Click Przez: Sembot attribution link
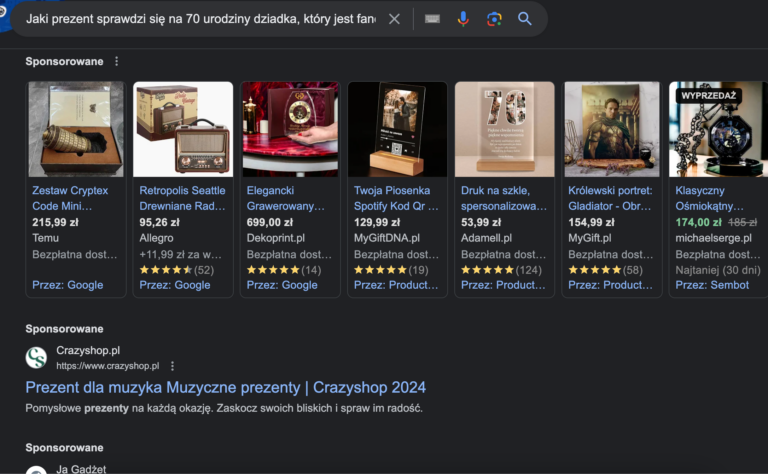The image size is (768, 474). pos(712,285)
